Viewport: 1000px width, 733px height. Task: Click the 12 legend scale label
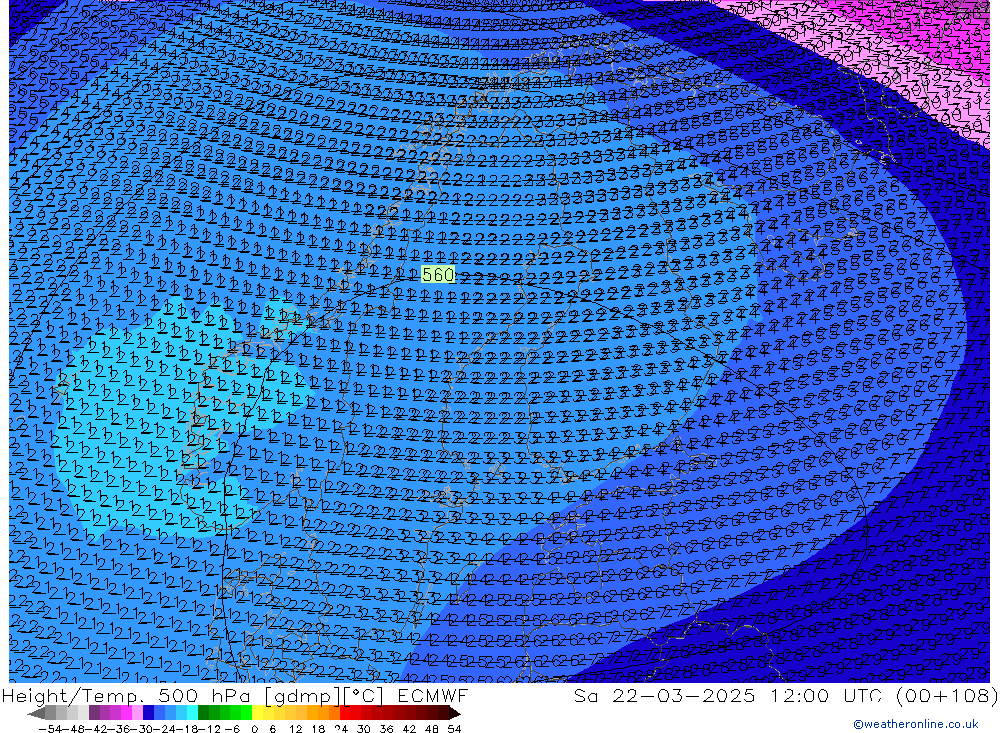(x=295, y=729)
